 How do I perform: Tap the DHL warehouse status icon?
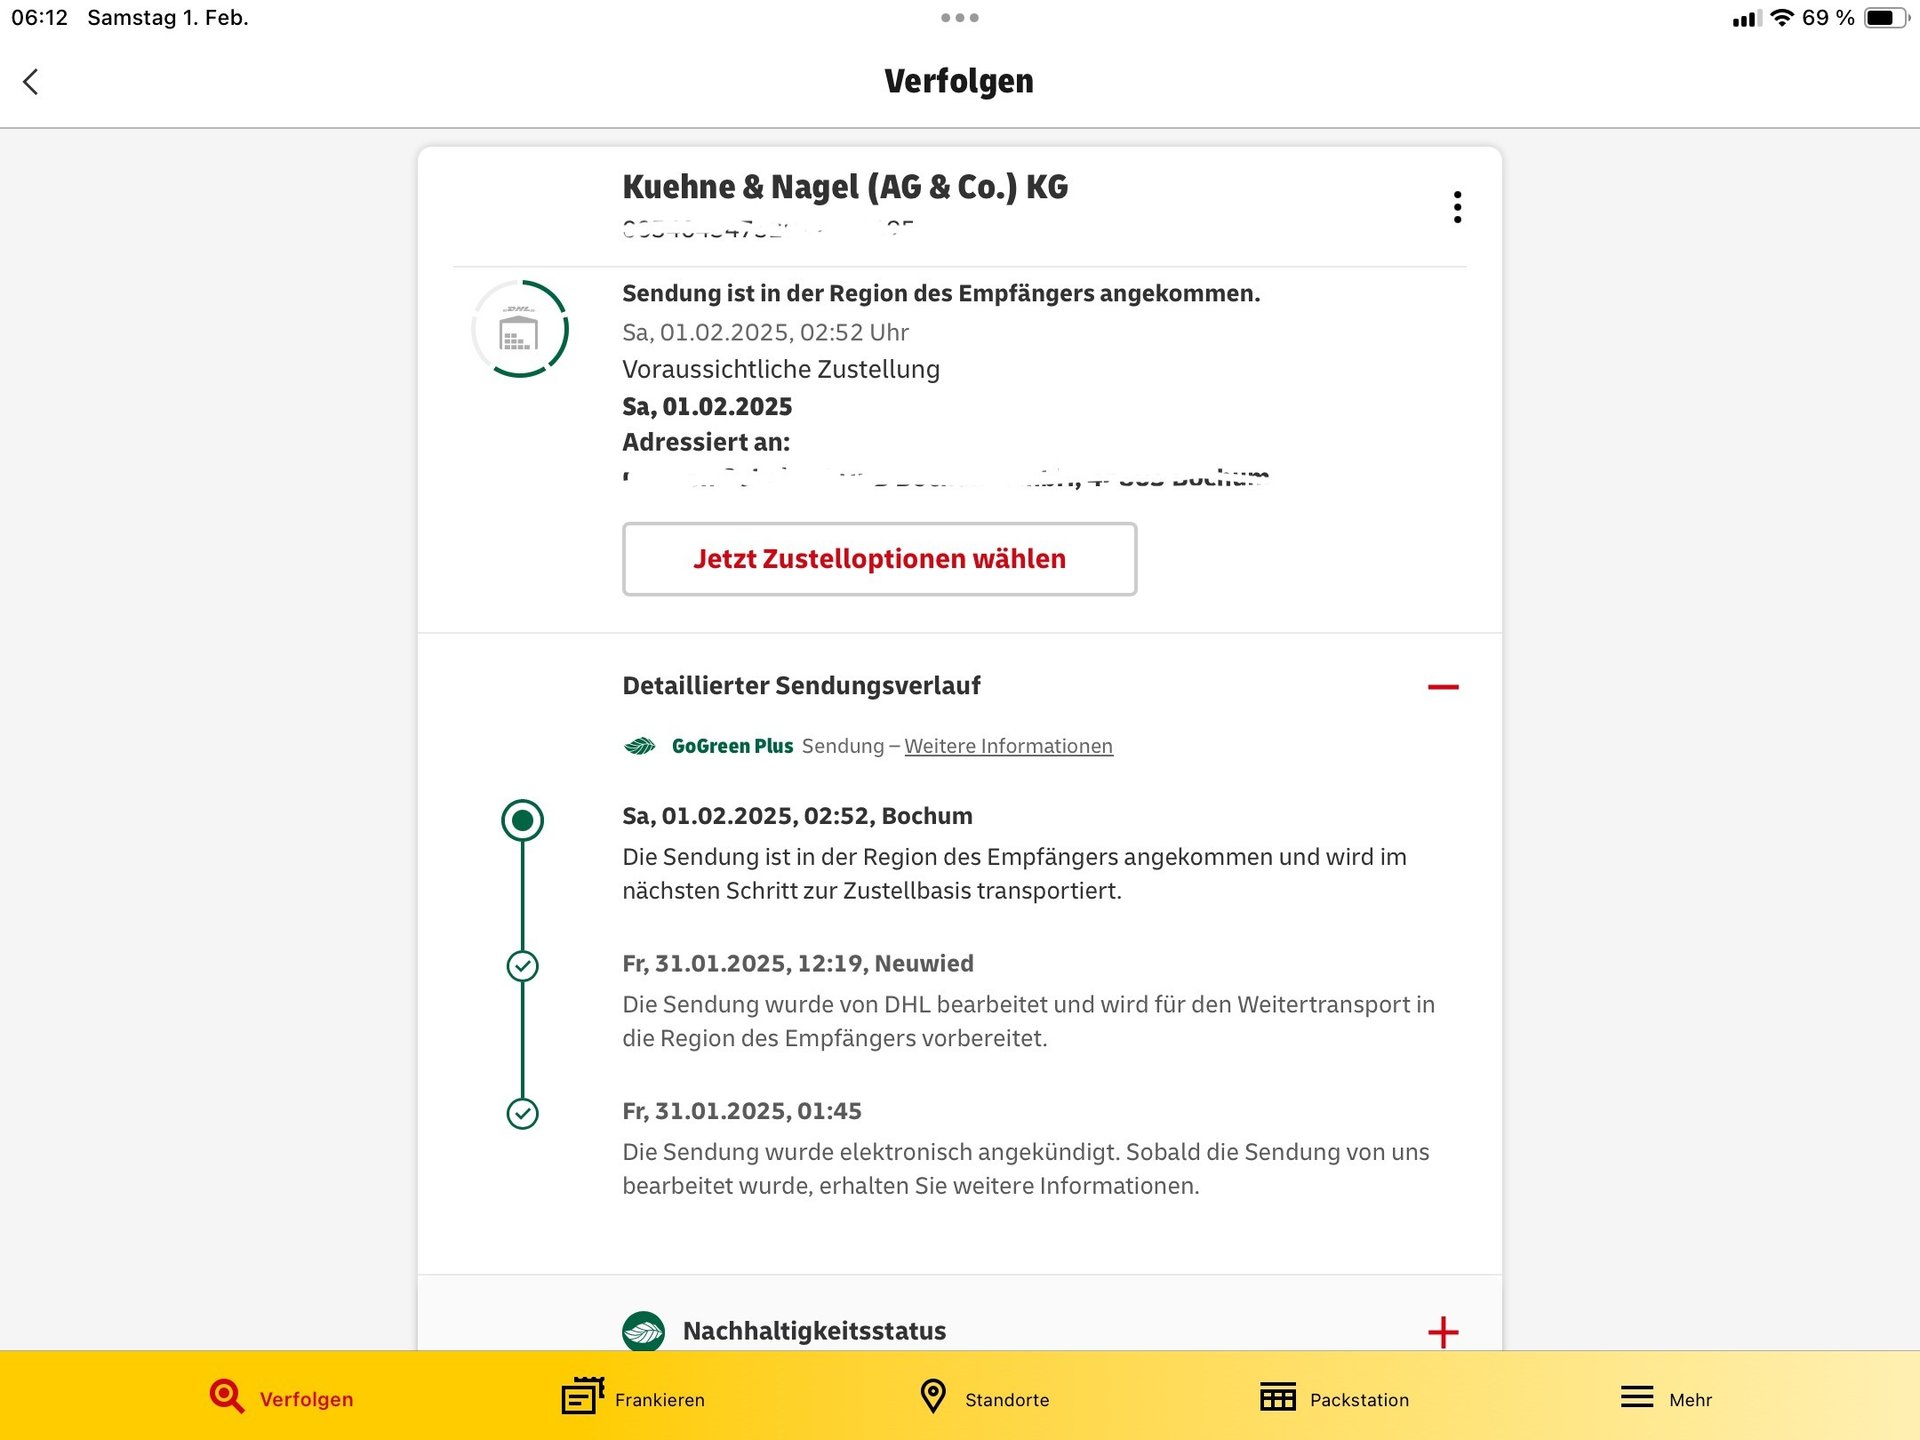pos(520,330)
